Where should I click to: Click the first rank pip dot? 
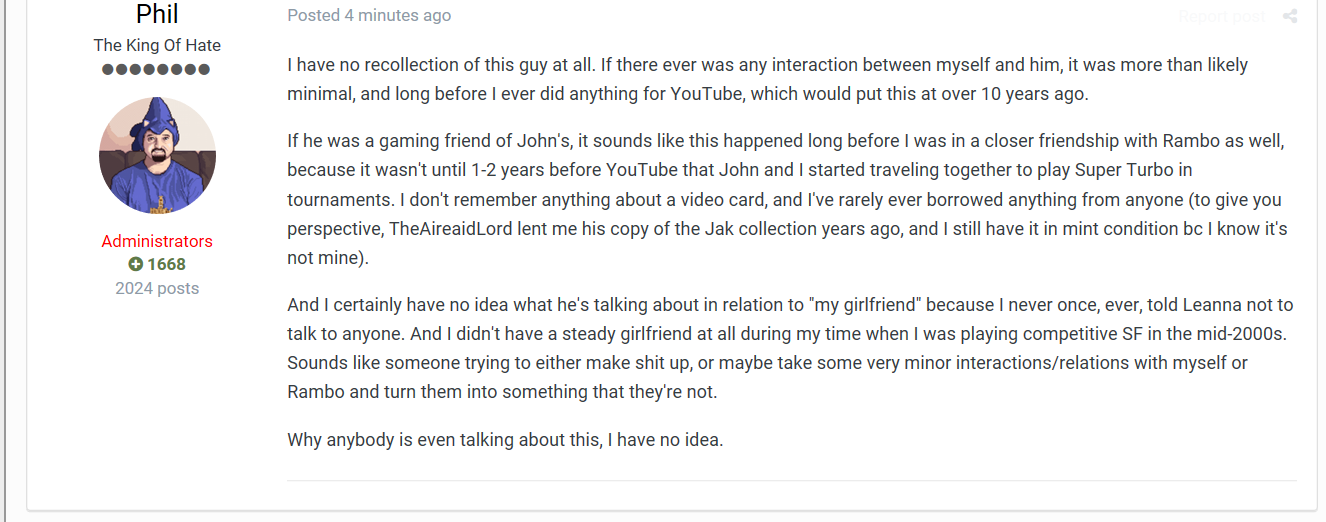point(108,69)
